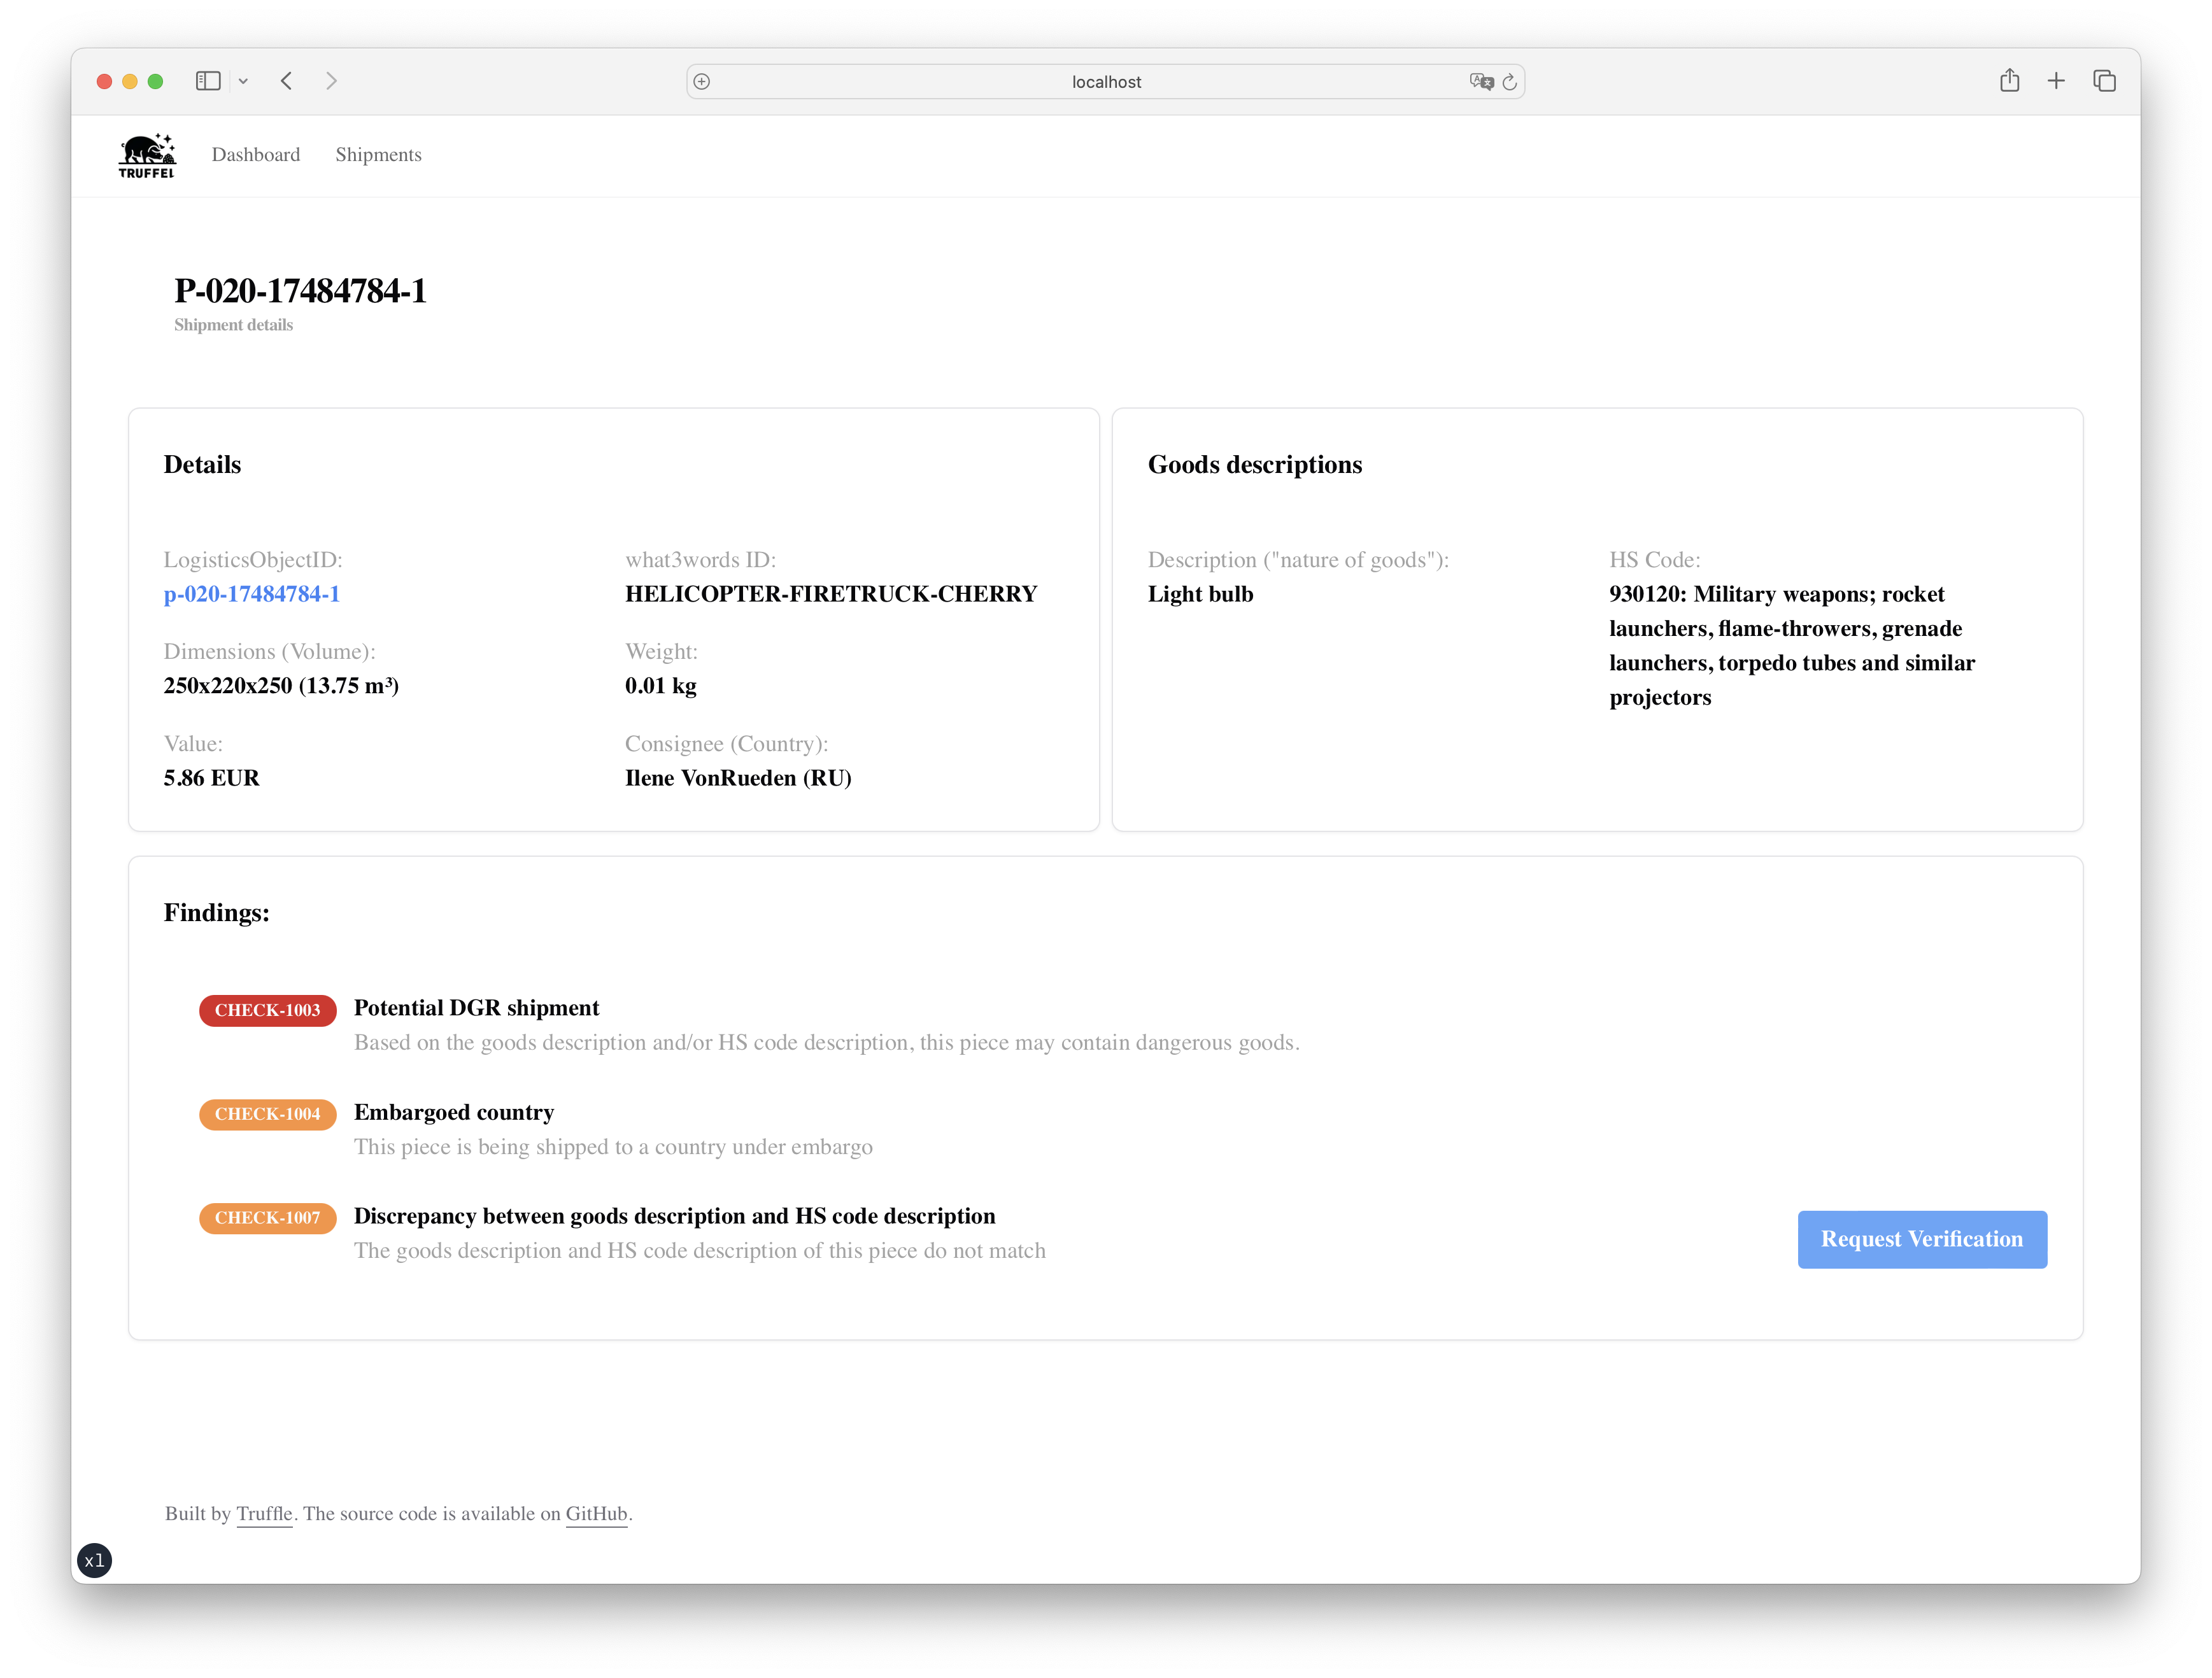This screenshot has width=2212, height=1678.
Task: Open the p-020-17484784-1 LogisticsObjectID link
Action: pyautogui.click(x=252, y=594)
